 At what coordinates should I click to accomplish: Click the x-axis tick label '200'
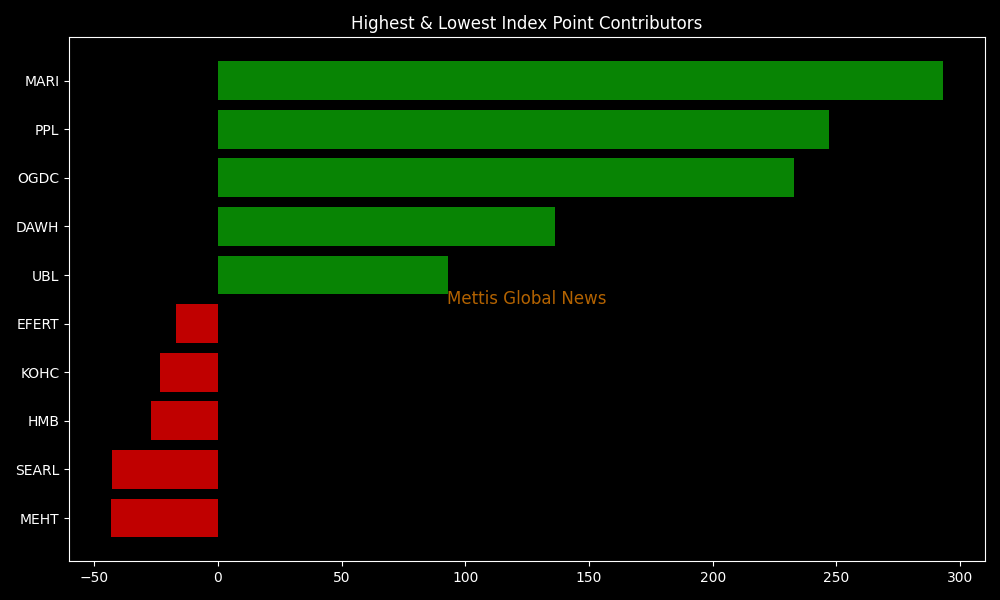click(x=712, y=578)
